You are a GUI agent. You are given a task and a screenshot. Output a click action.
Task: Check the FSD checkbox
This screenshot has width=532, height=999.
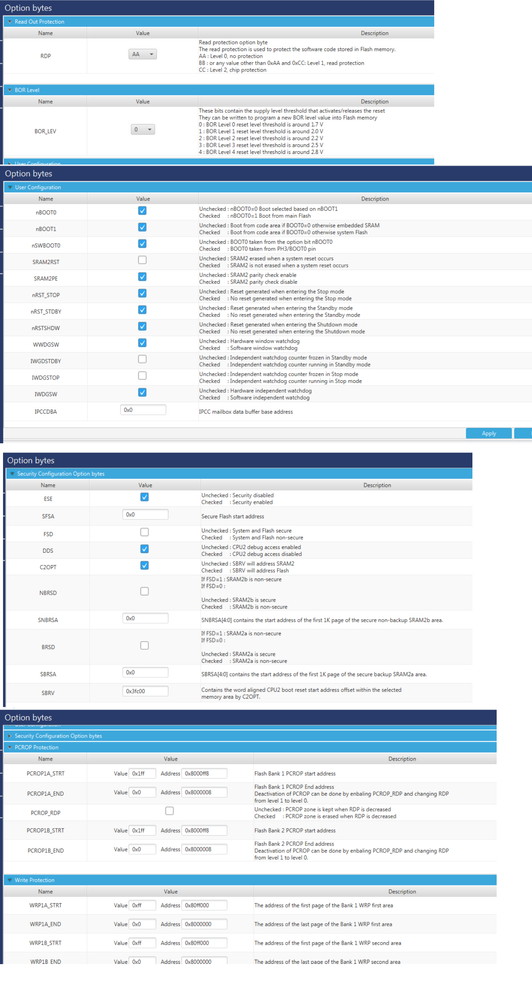[145, 532]
